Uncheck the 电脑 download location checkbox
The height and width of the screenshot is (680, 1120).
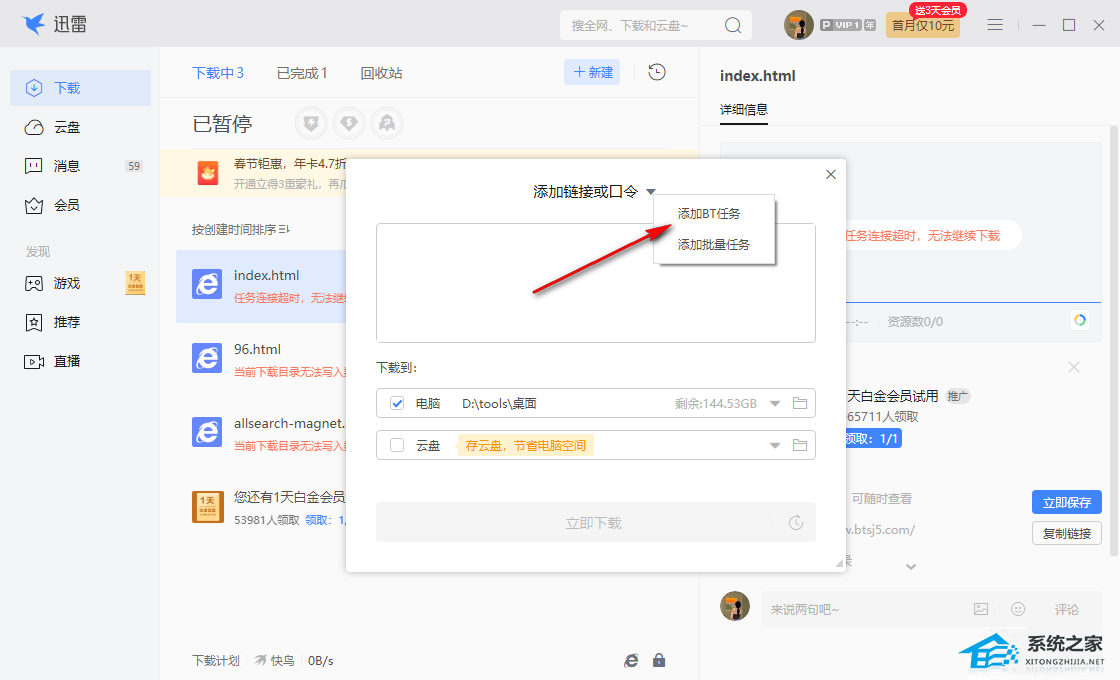(397, 403)
